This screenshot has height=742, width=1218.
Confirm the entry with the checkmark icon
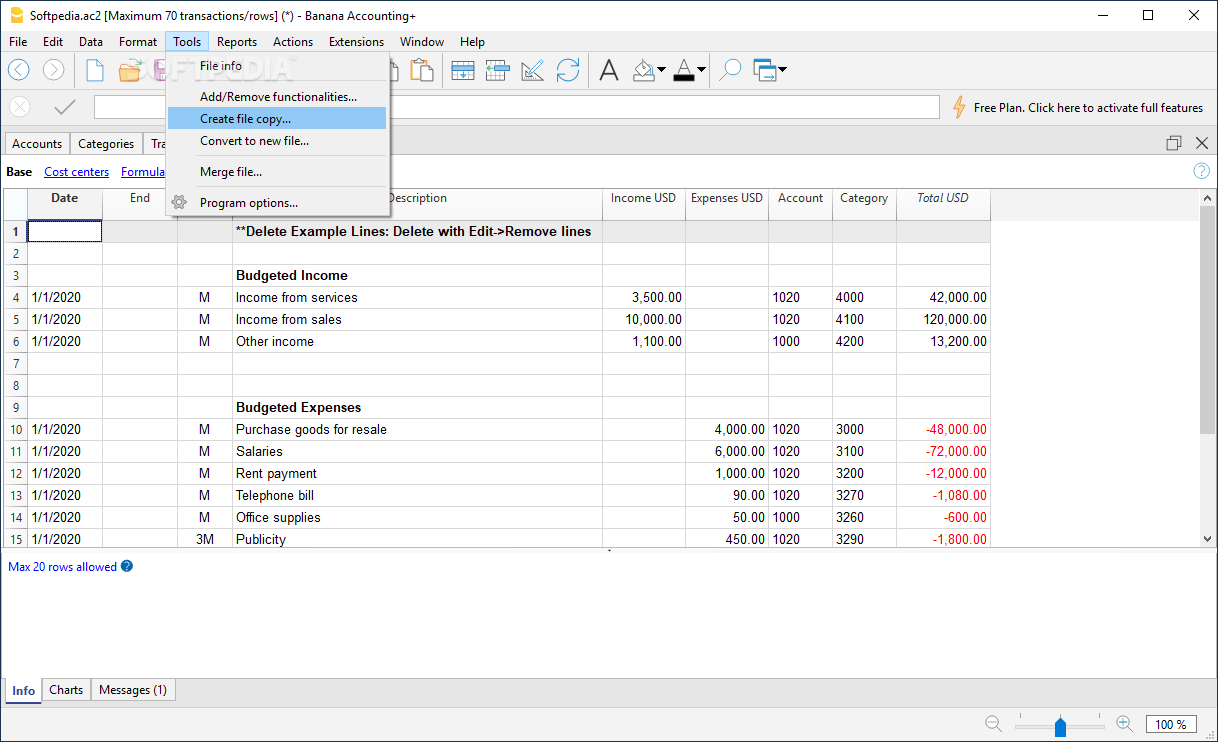(x=65, y=107)
